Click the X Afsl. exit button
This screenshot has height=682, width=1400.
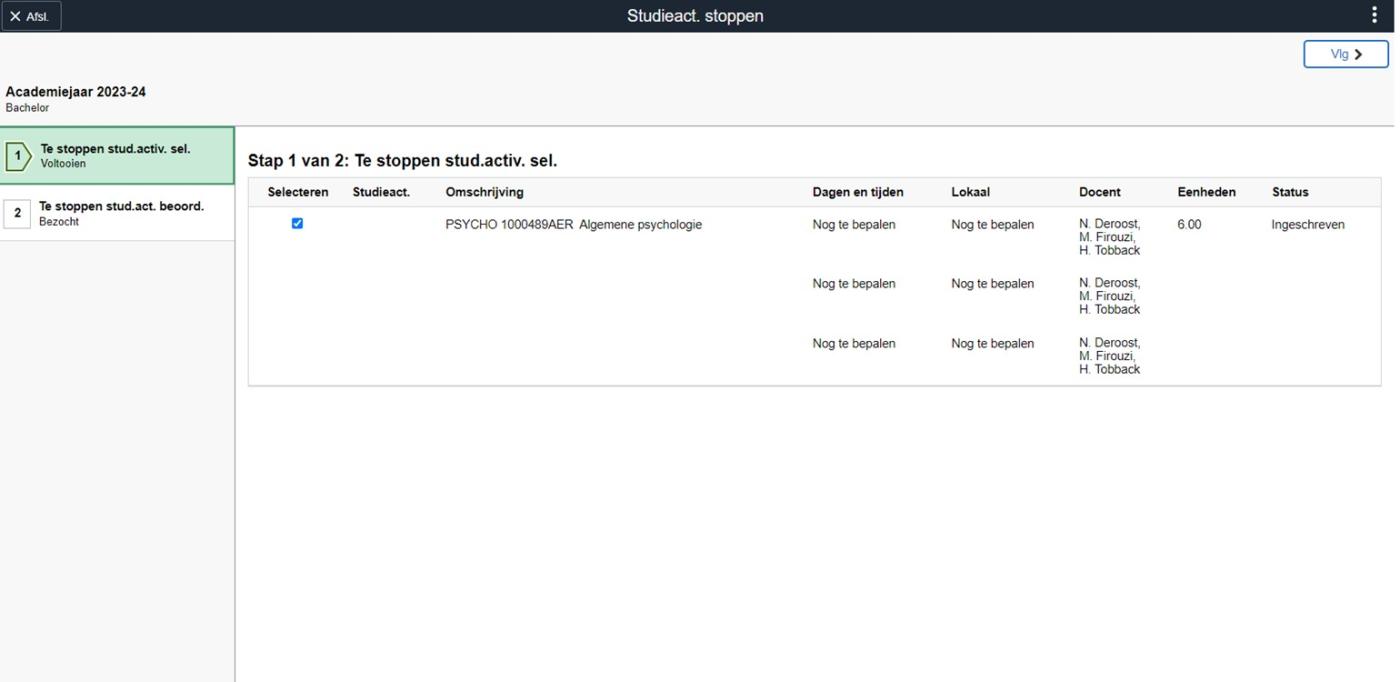(31, 16)
